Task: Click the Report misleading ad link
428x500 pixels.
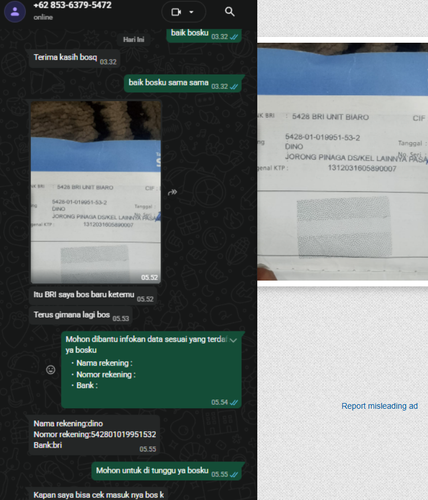Action: click(x=379, y=406)
